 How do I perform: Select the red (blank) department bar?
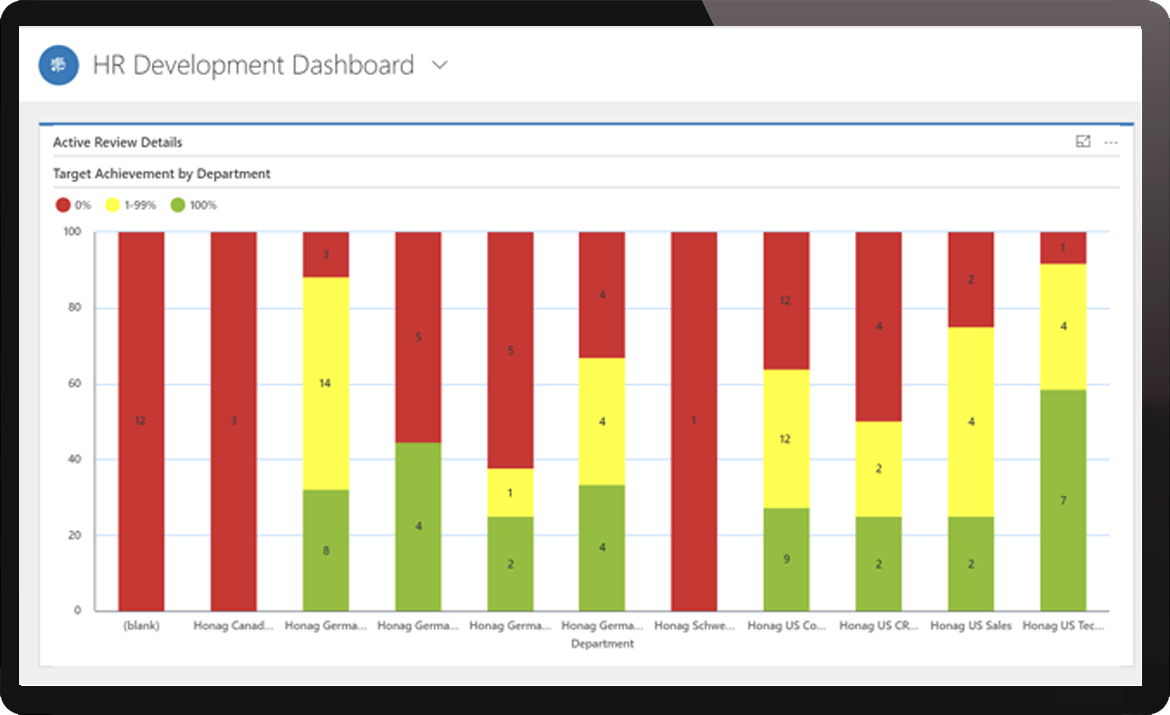[141, 420]
